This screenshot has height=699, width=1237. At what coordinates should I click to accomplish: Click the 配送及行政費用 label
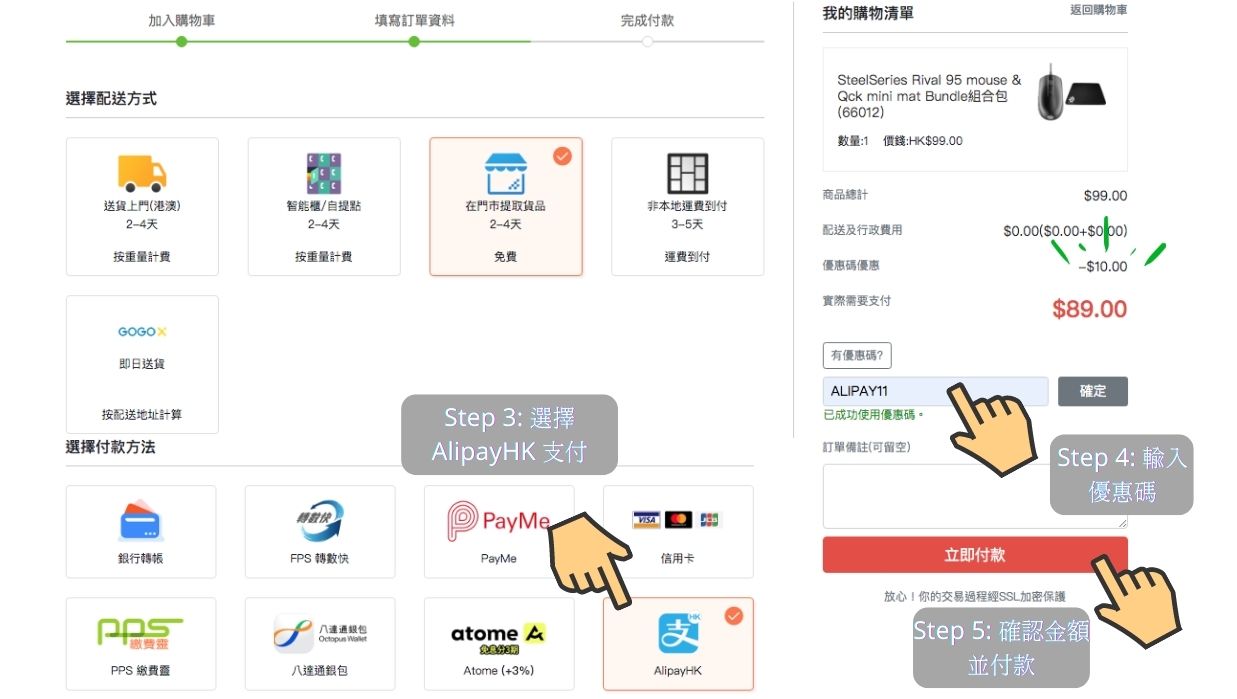click(862, 230)
